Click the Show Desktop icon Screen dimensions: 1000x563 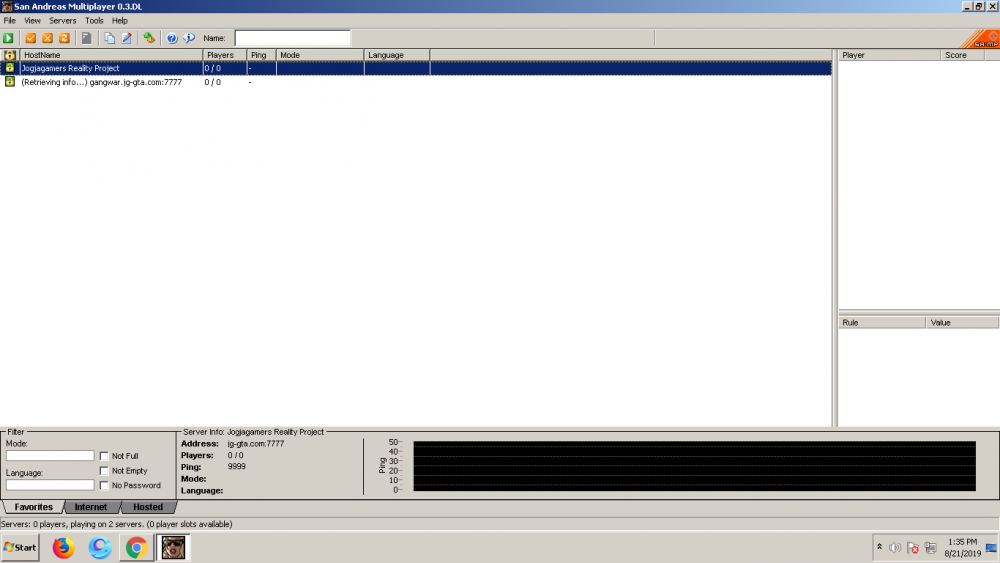pos(991,548)
